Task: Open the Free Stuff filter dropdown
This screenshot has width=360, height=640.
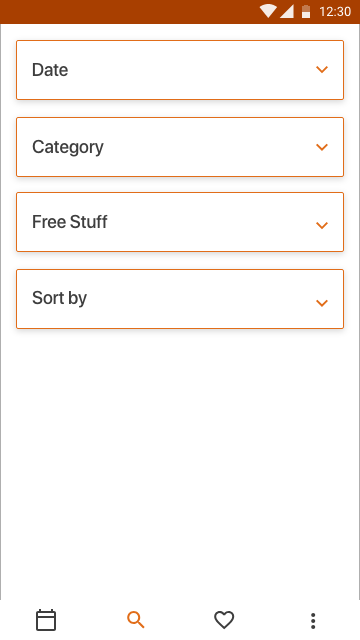Action: [x=180, y=222]
